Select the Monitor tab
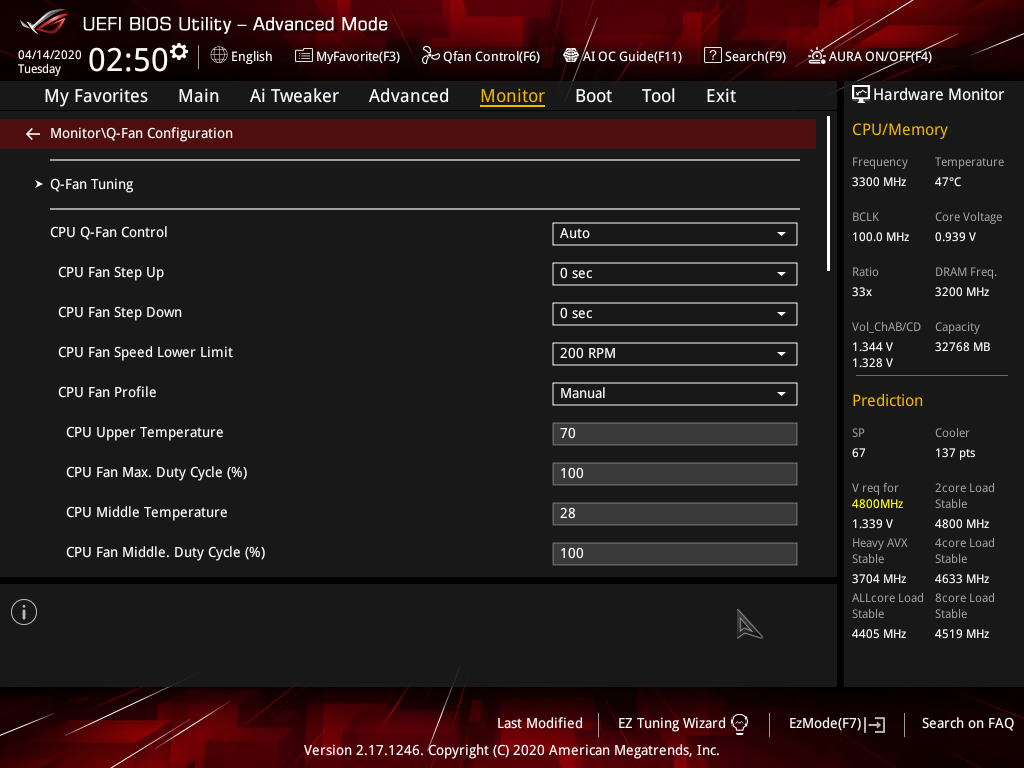Image resolution: width=1024 pixels, height=768 pixels. point(513,96)
